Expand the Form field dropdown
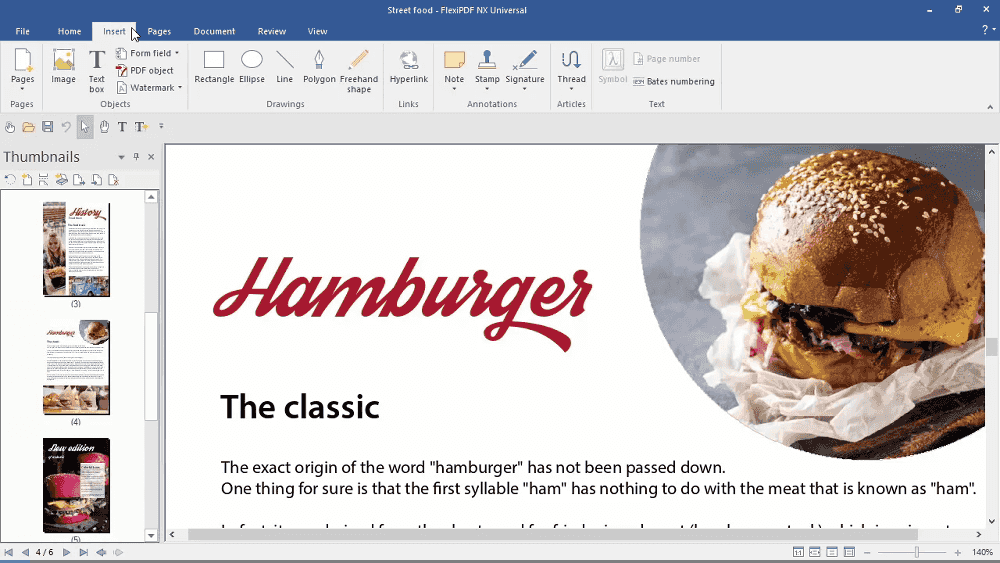Image resolution: width=1000 pixels, height=563 pixels. [x=177, y=53]
